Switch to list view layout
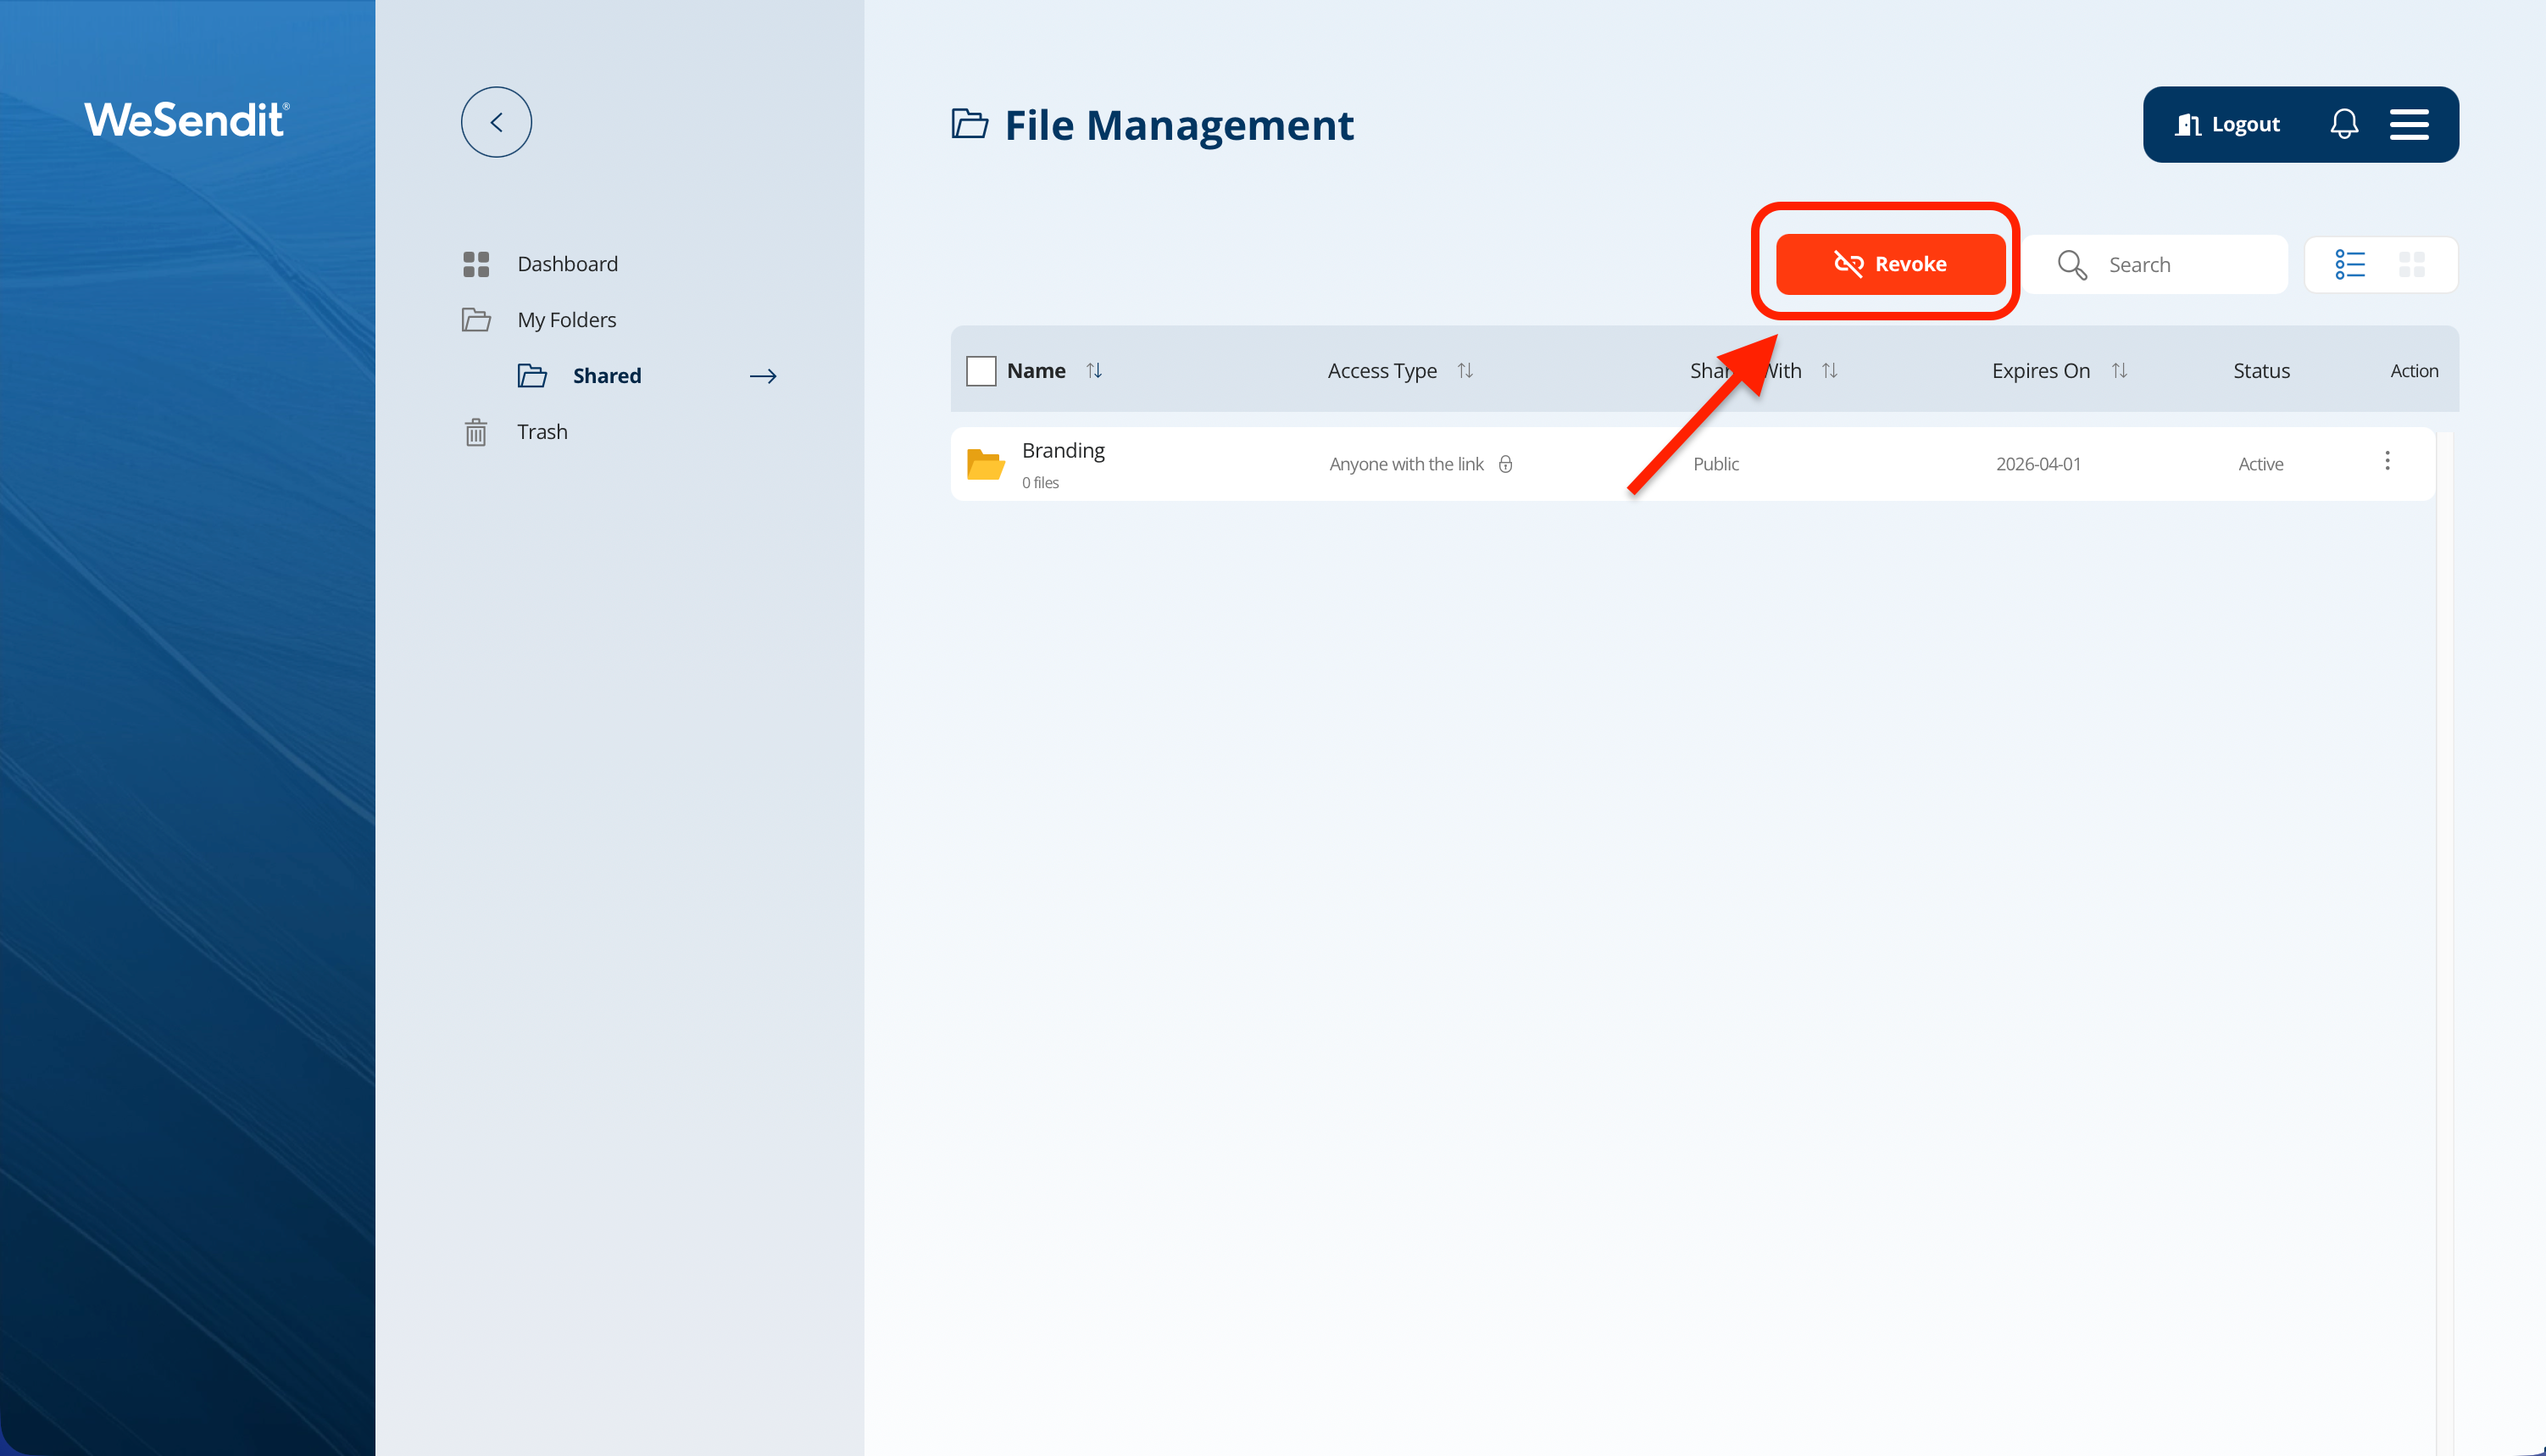The image size is (2546, 1456). [2349, 265]
